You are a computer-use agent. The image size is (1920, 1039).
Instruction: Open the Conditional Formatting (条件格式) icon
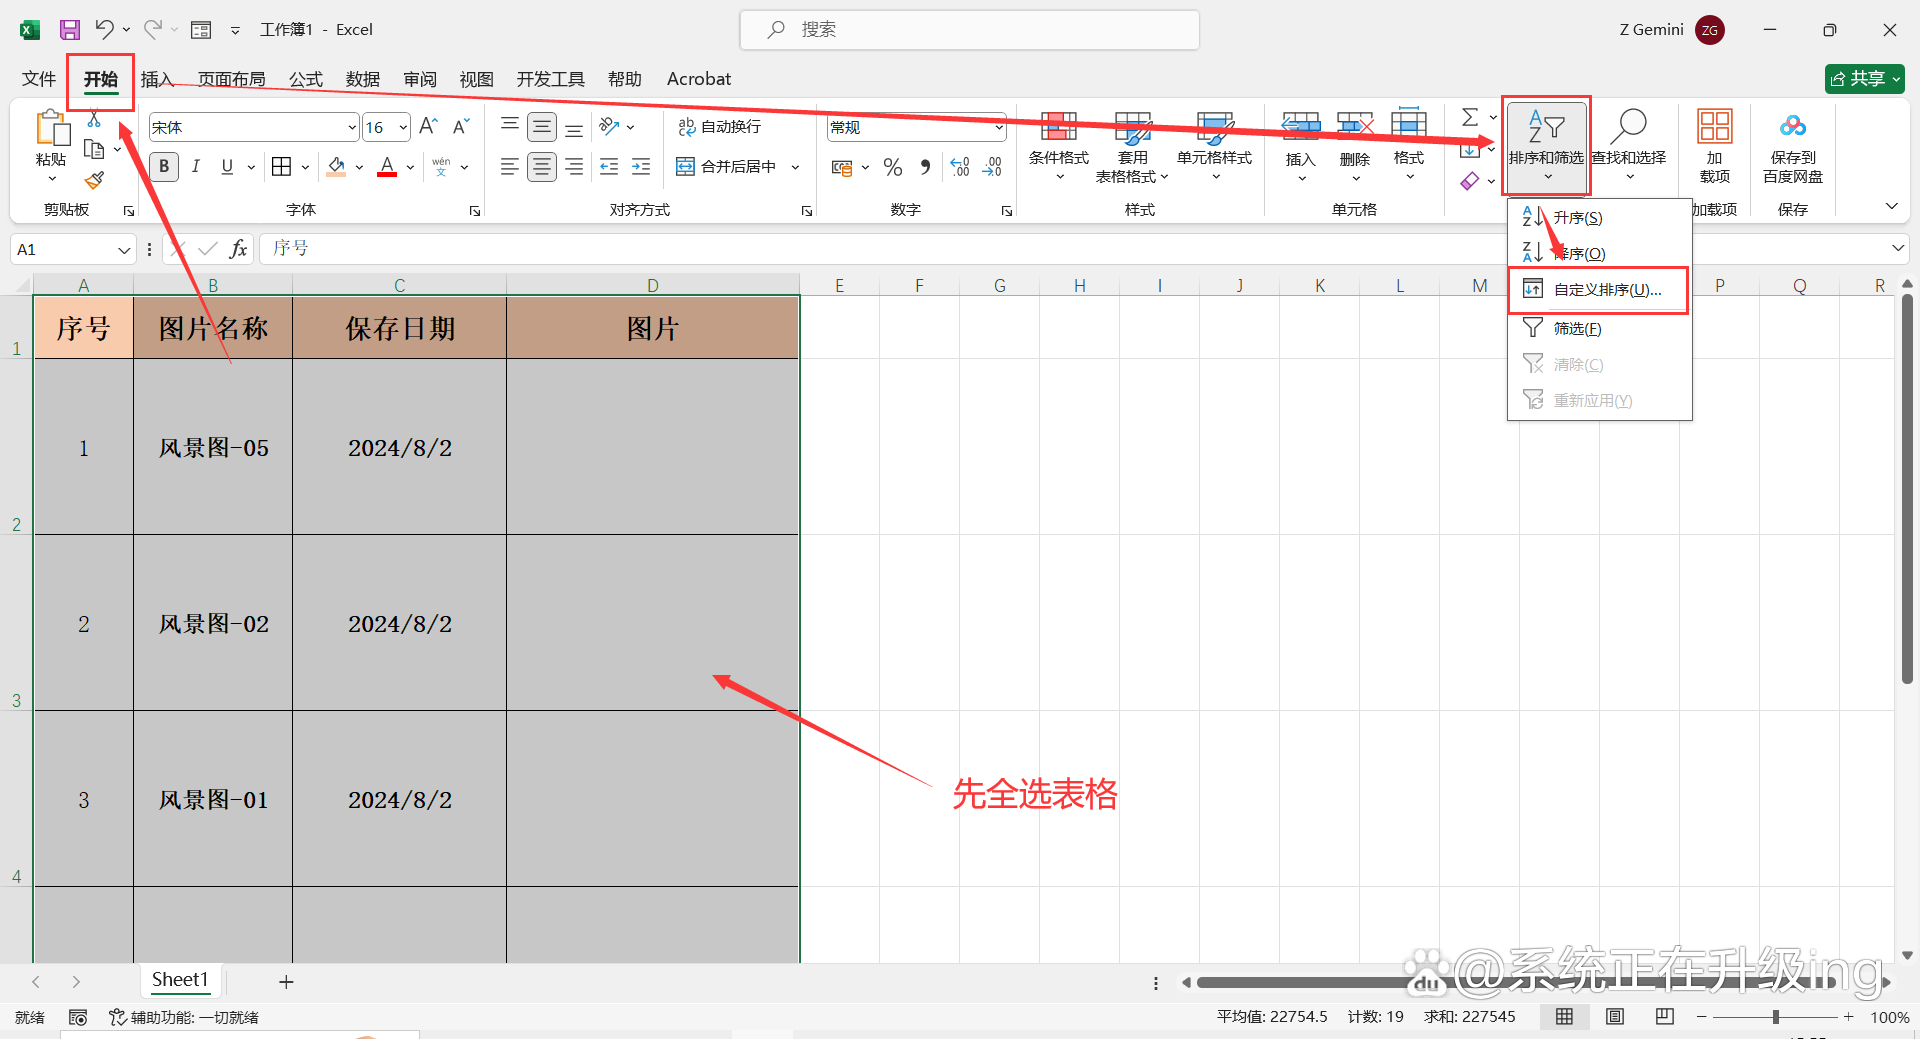[1058, 128]
